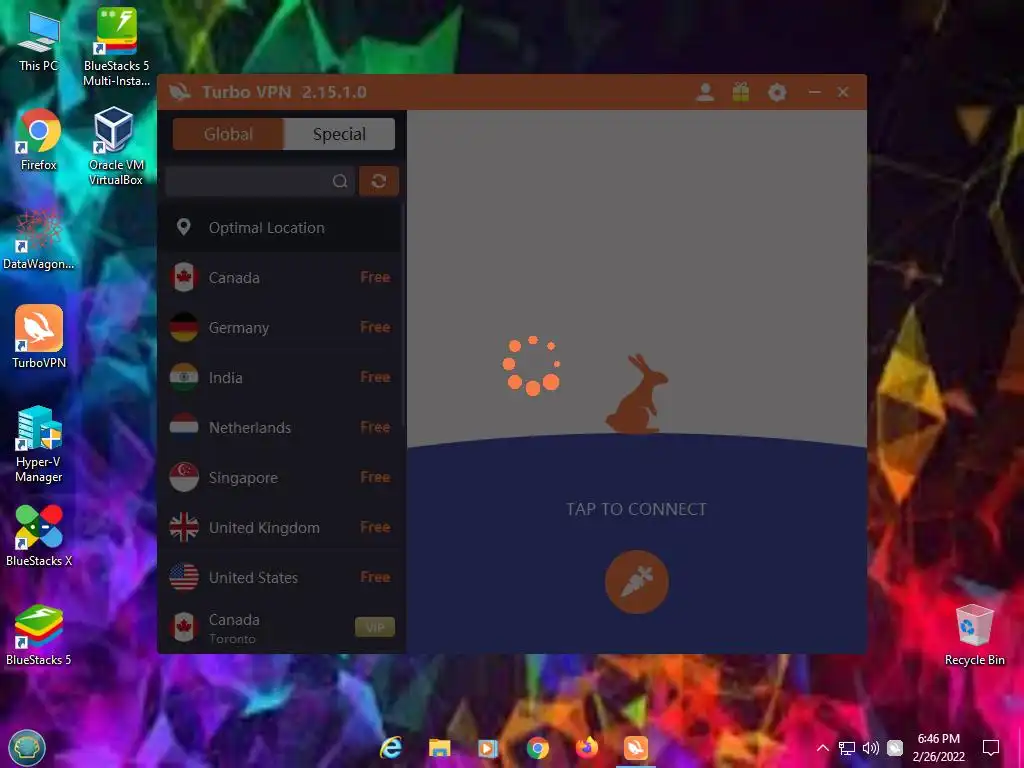
Task: Open the Start button globe
Action: pos(27,748)
